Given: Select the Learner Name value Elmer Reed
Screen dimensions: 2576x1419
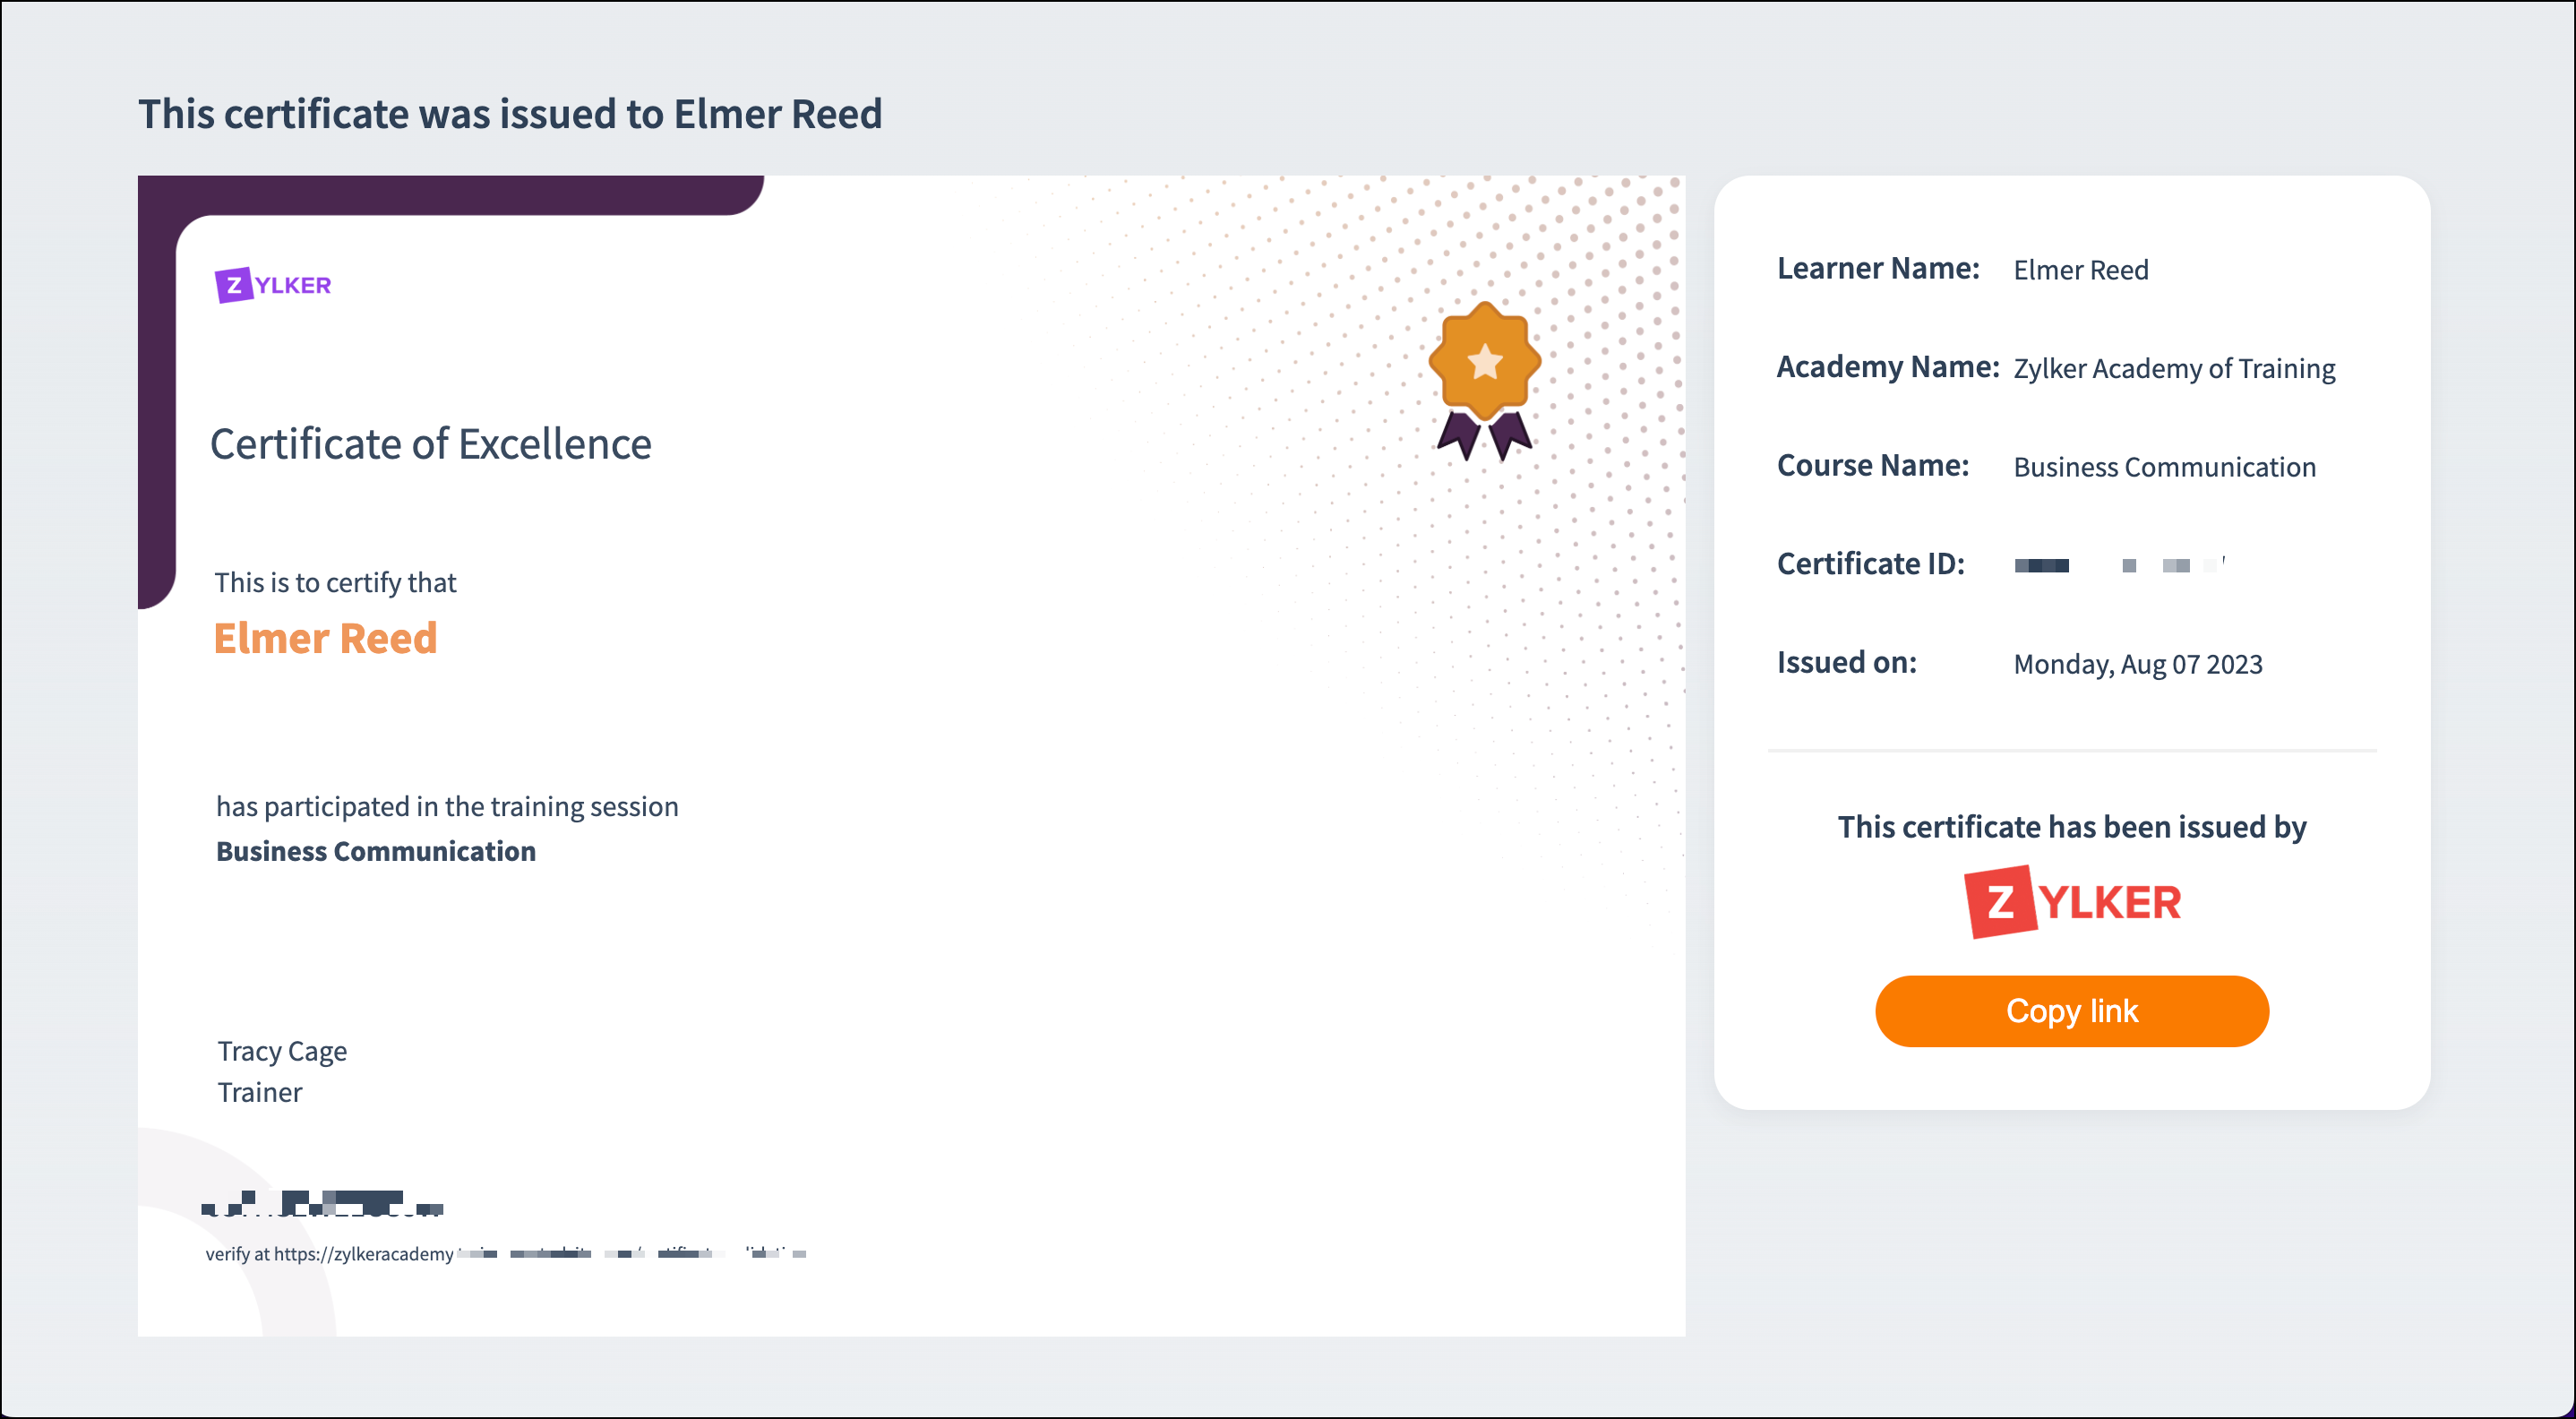Looking at the screenshot, I should point(2080,270).
